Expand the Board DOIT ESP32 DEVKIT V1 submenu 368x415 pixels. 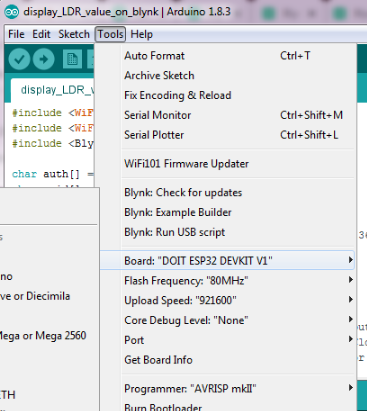pyautogui.click(x=228, y=260)
